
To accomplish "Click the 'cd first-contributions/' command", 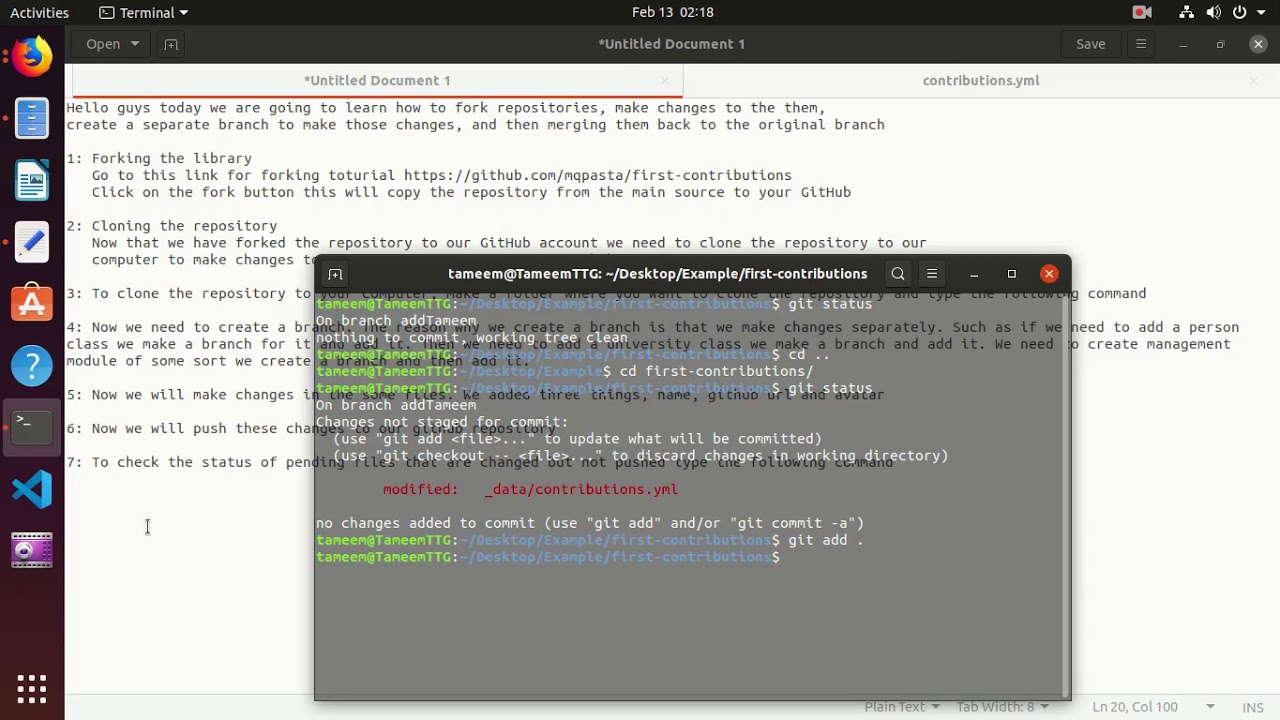I will tap(716, 371).
